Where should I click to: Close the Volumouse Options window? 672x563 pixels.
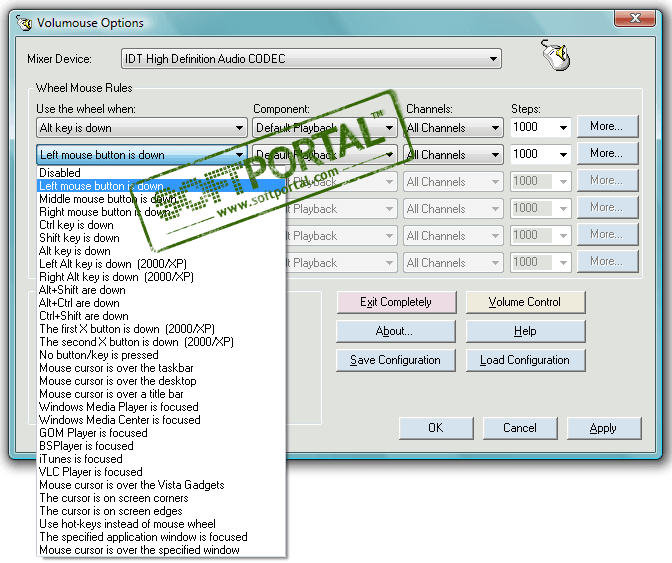[635, 18]
